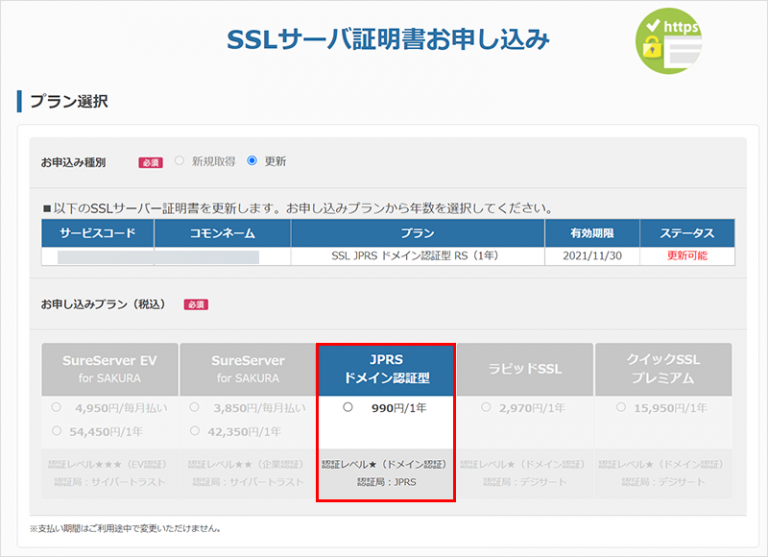Select ラピッドSSL 2,970円/1年 option
This screenshot has height=557, width=768.
tap(486, 408)
